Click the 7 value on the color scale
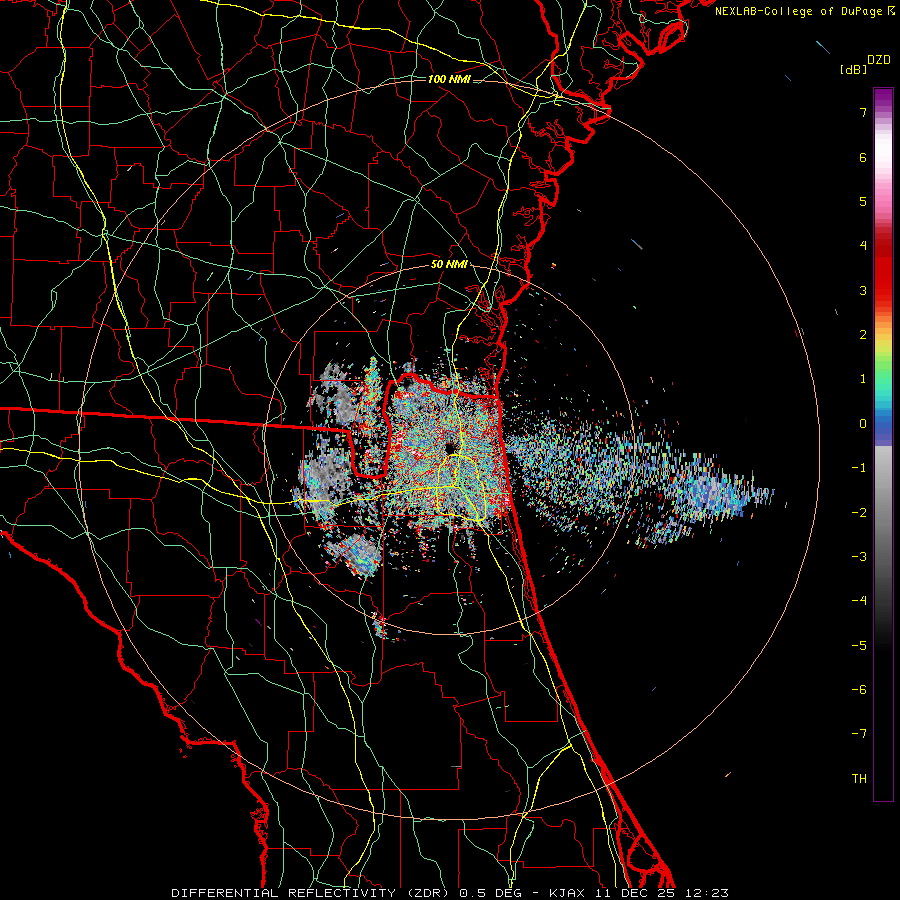Screen dimensions: 900x900 863,112
